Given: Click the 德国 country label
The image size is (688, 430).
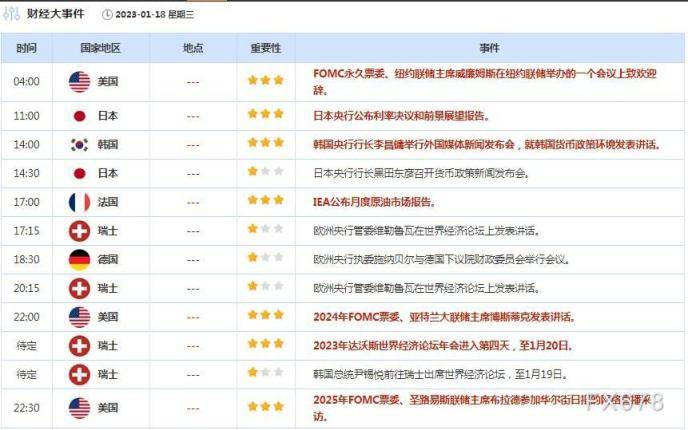Looking at the screenshot, I should click(108, 260).
